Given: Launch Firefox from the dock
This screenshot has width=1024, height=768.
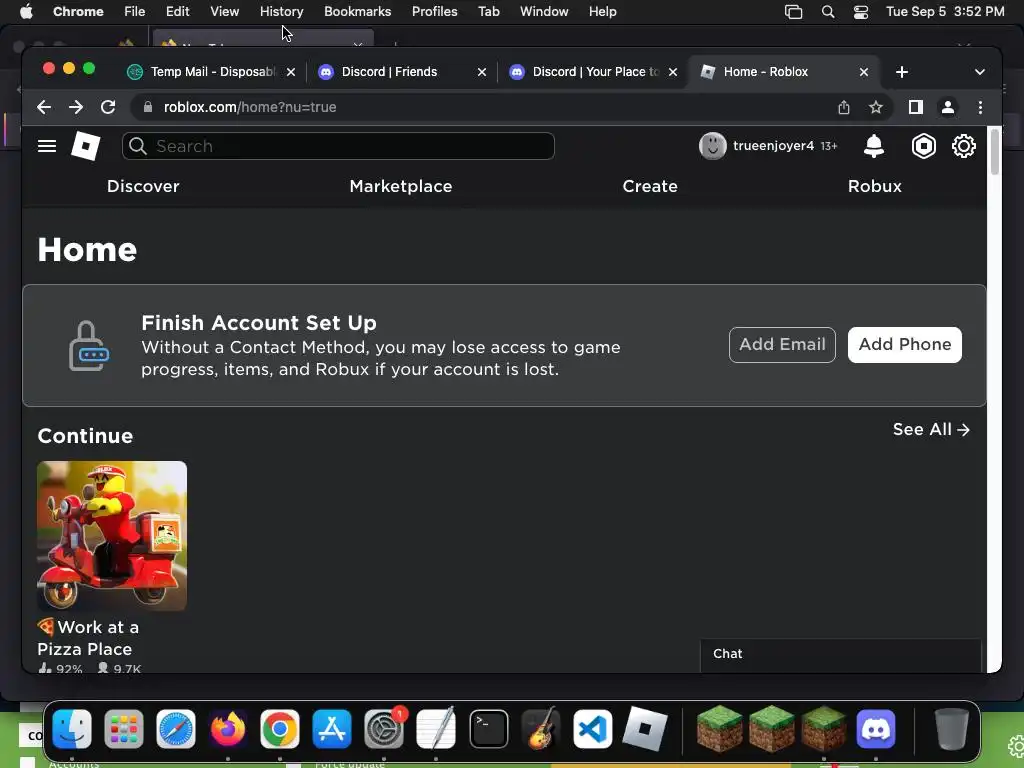Looking at the screenshot, I should pos(228,729).
